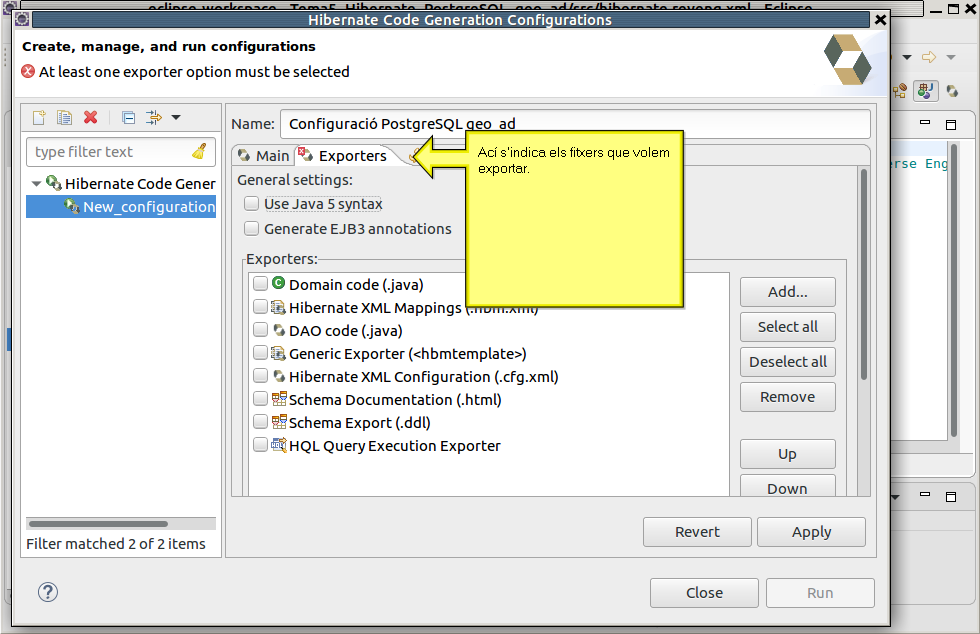This screenshot has width=980, height=634.
Task: Click the Eclipse editor vertical scrollbar
Action: click(954, 291)
